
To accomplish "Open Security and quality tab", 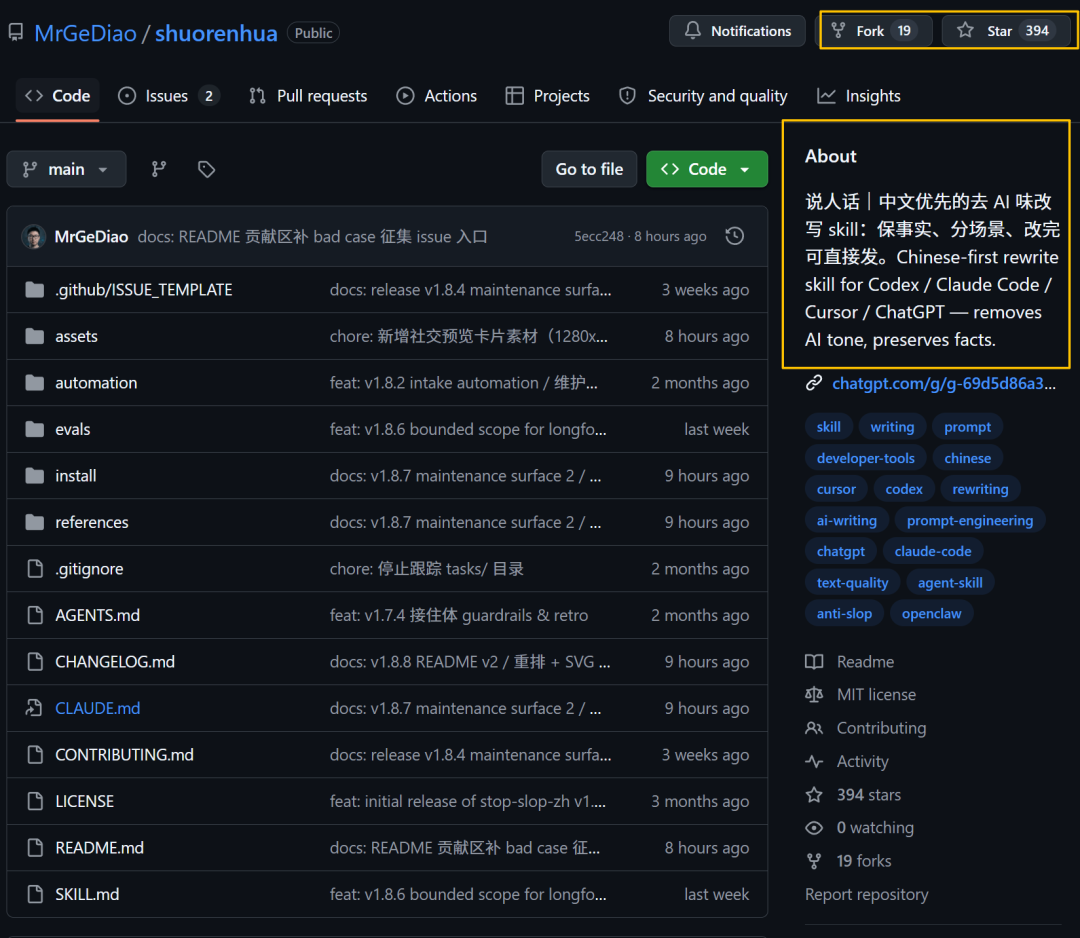I will 703,96.
